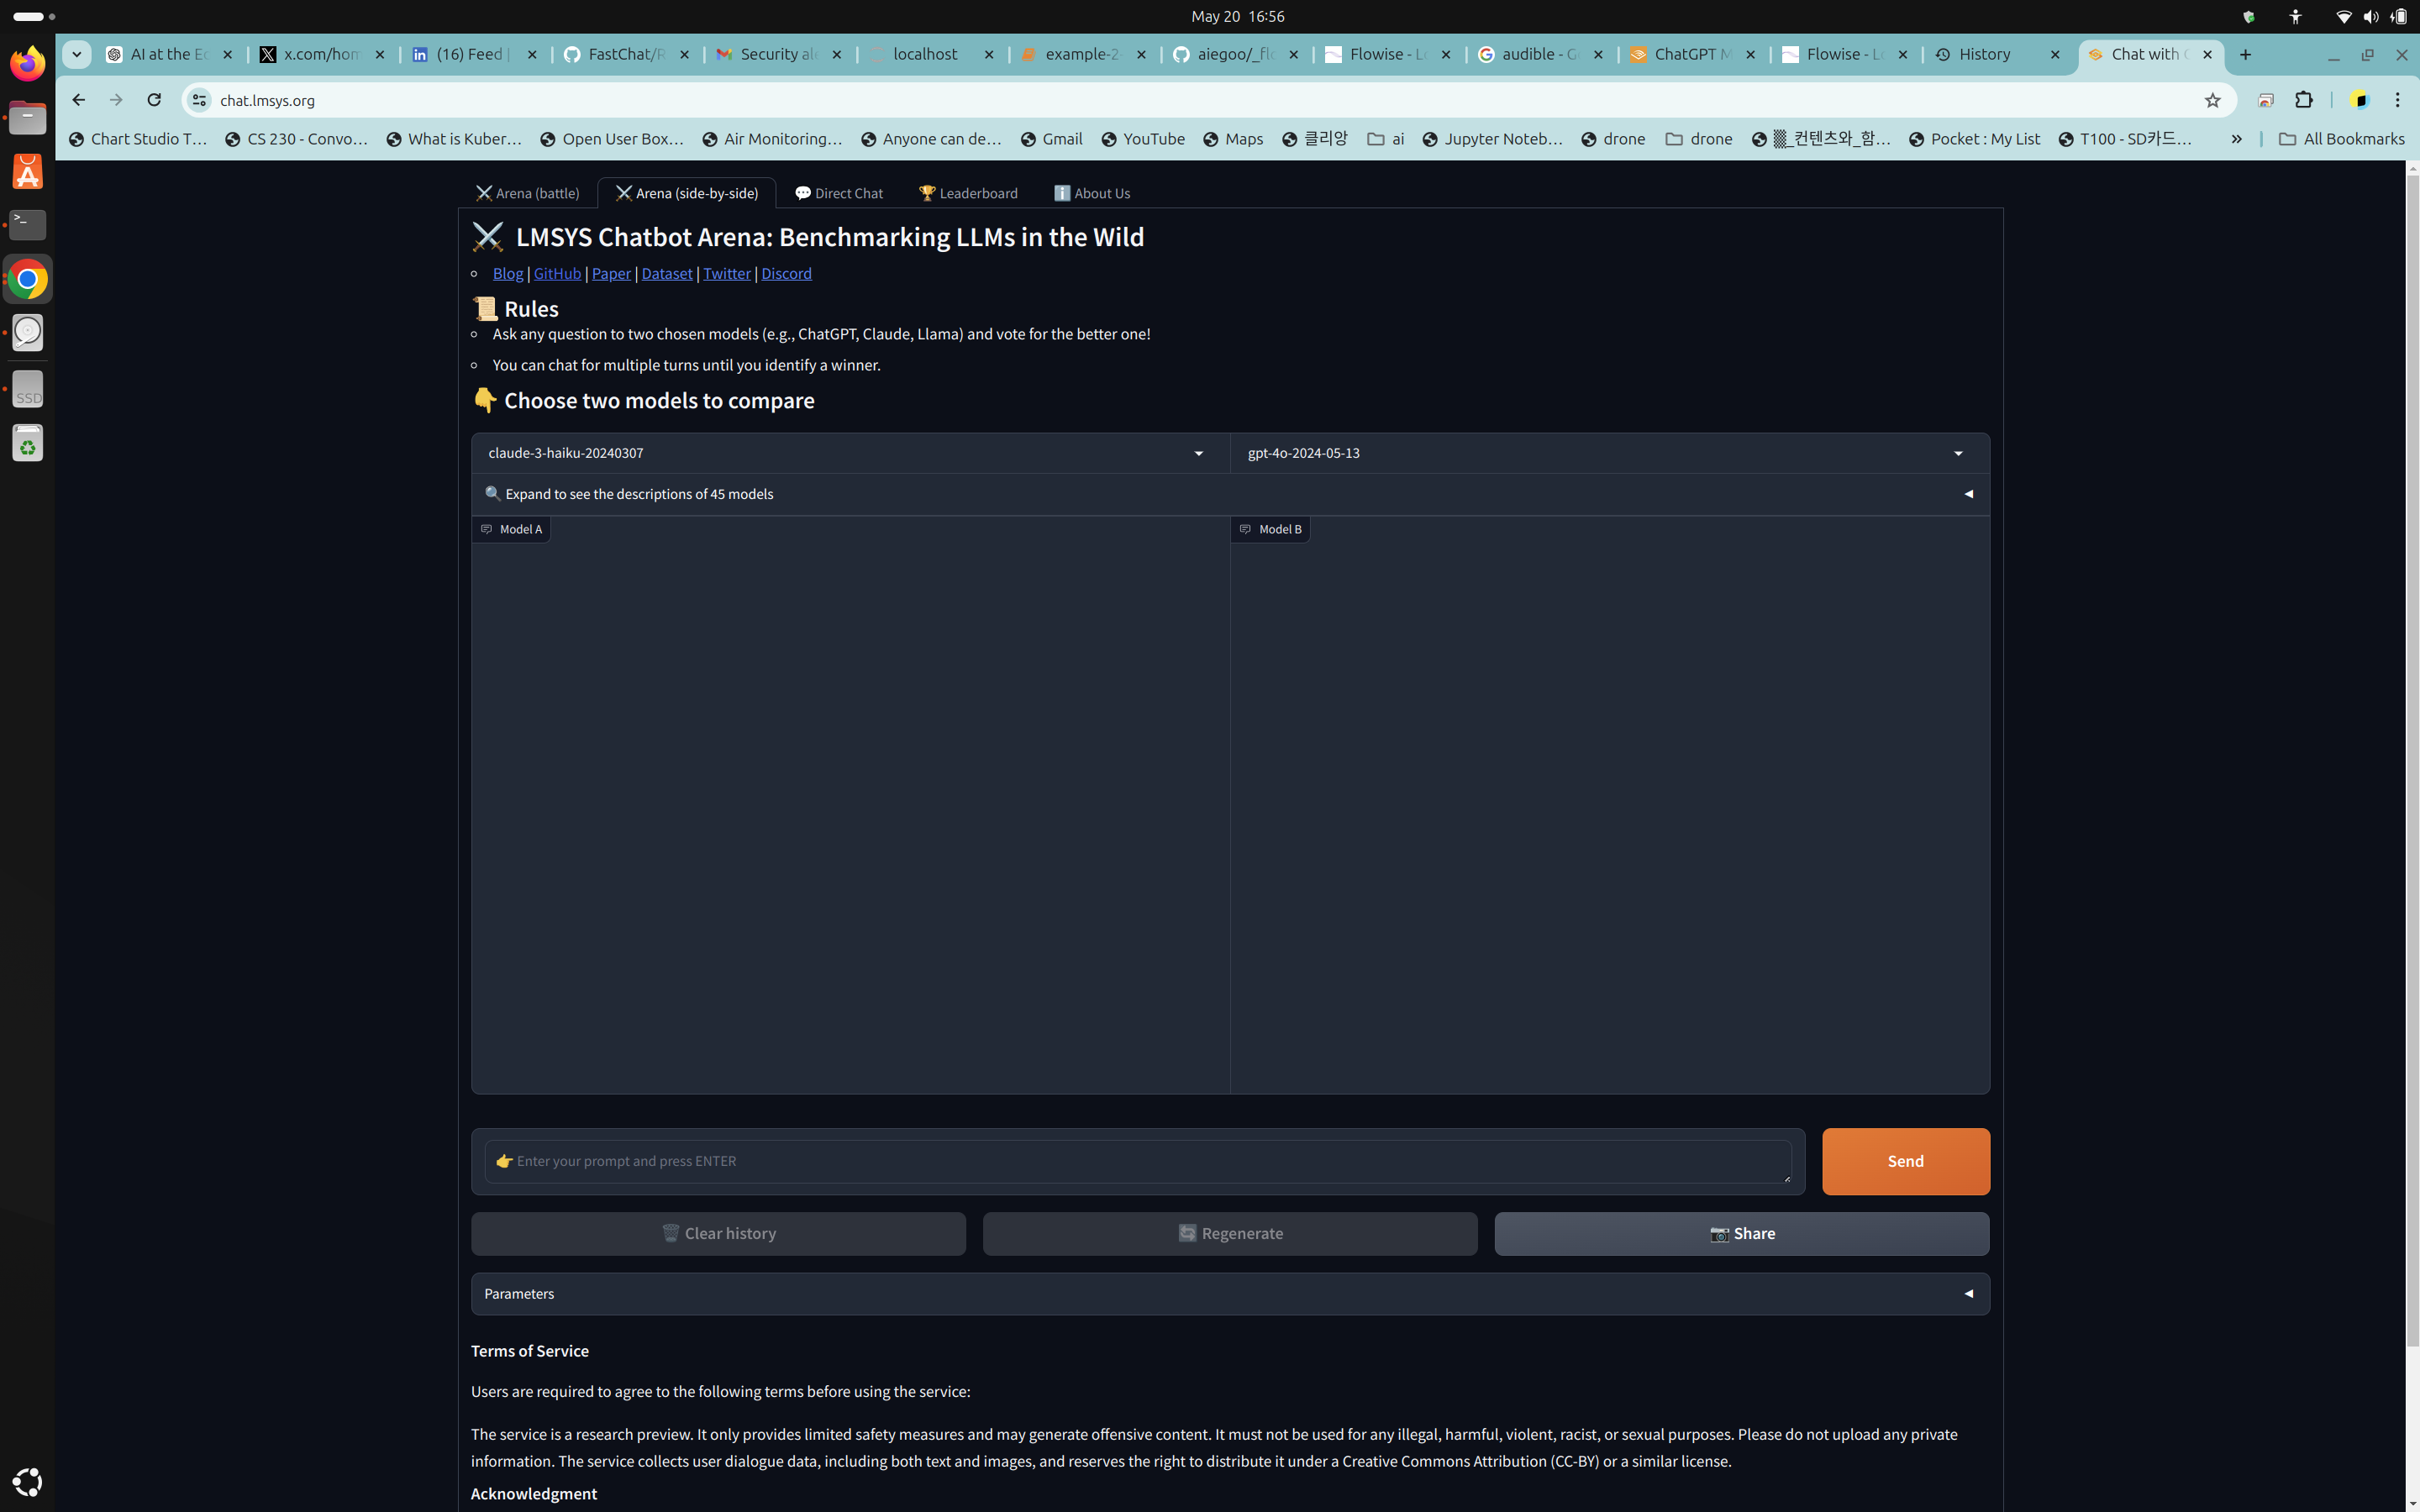Click the prompt input field
The image size is (2420, 1512).
[x=1138, y=1161]
